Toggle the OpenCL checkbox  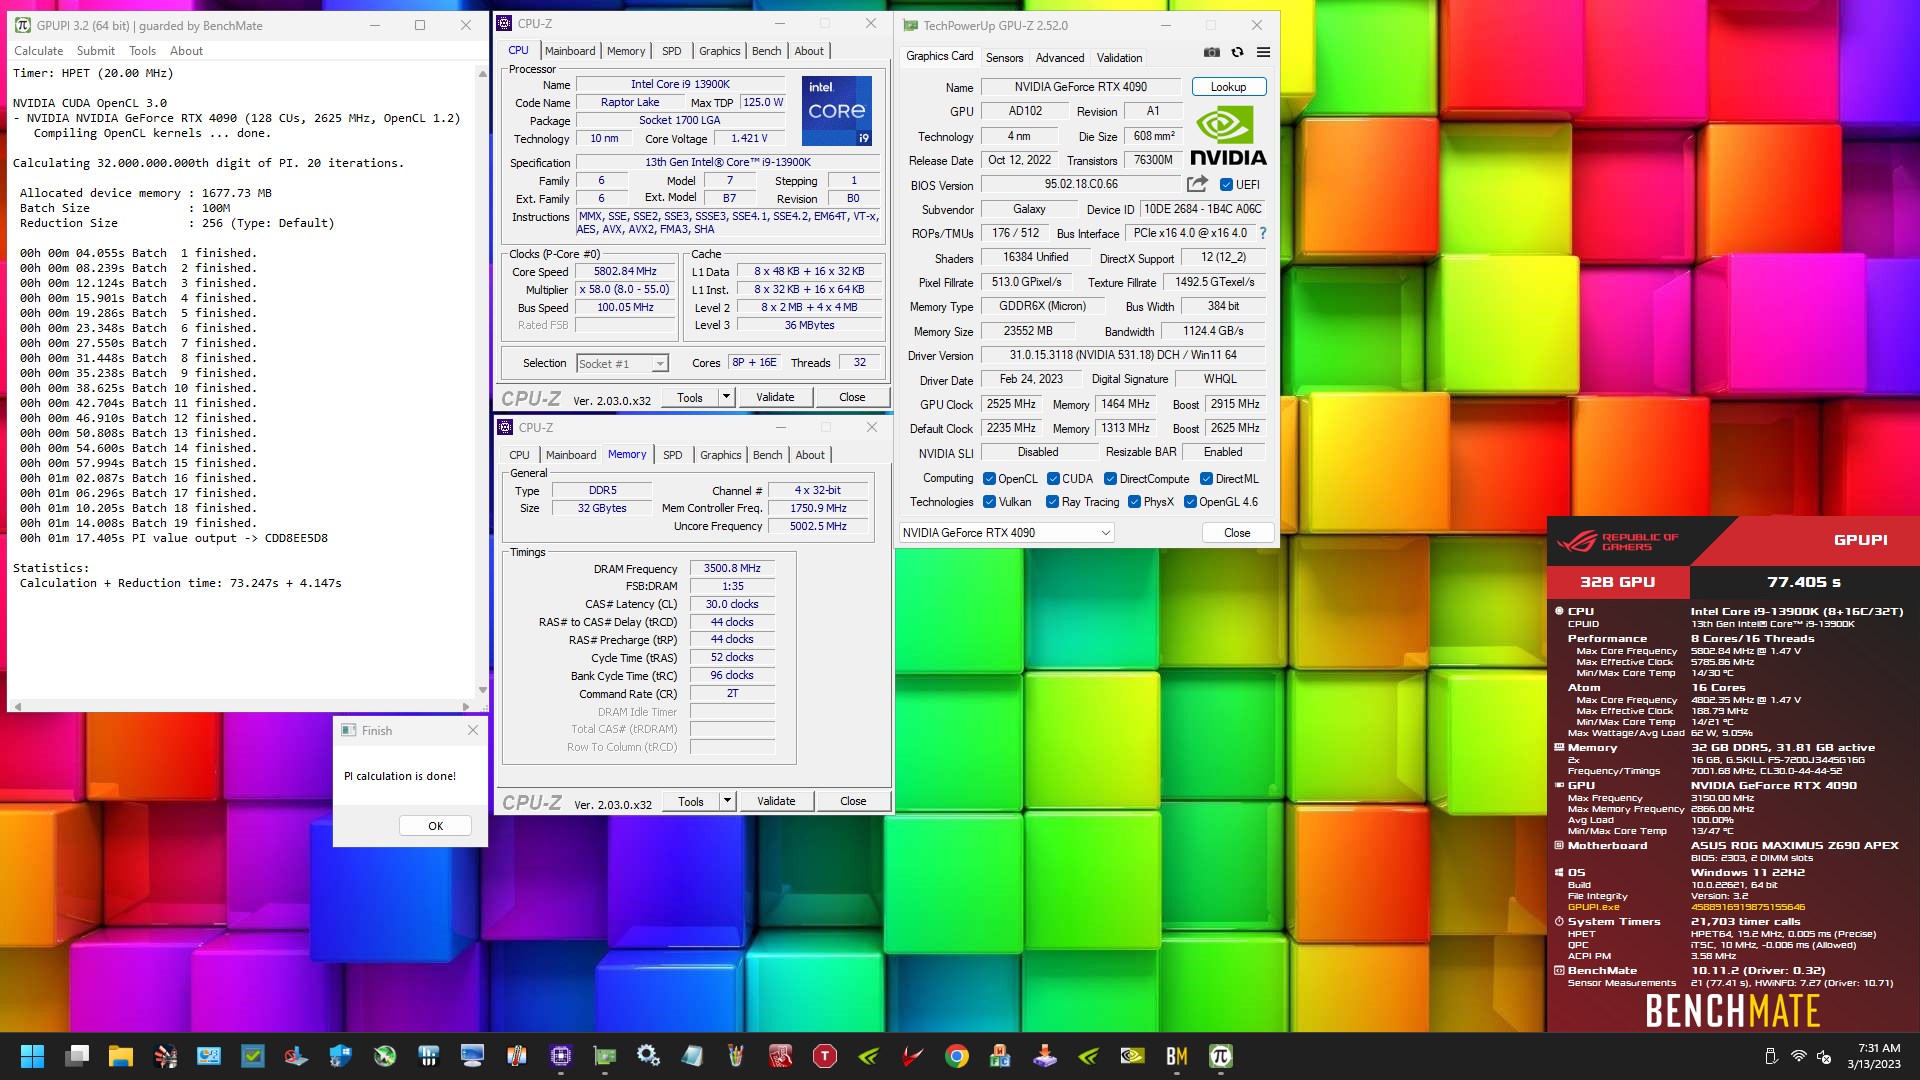989,479
